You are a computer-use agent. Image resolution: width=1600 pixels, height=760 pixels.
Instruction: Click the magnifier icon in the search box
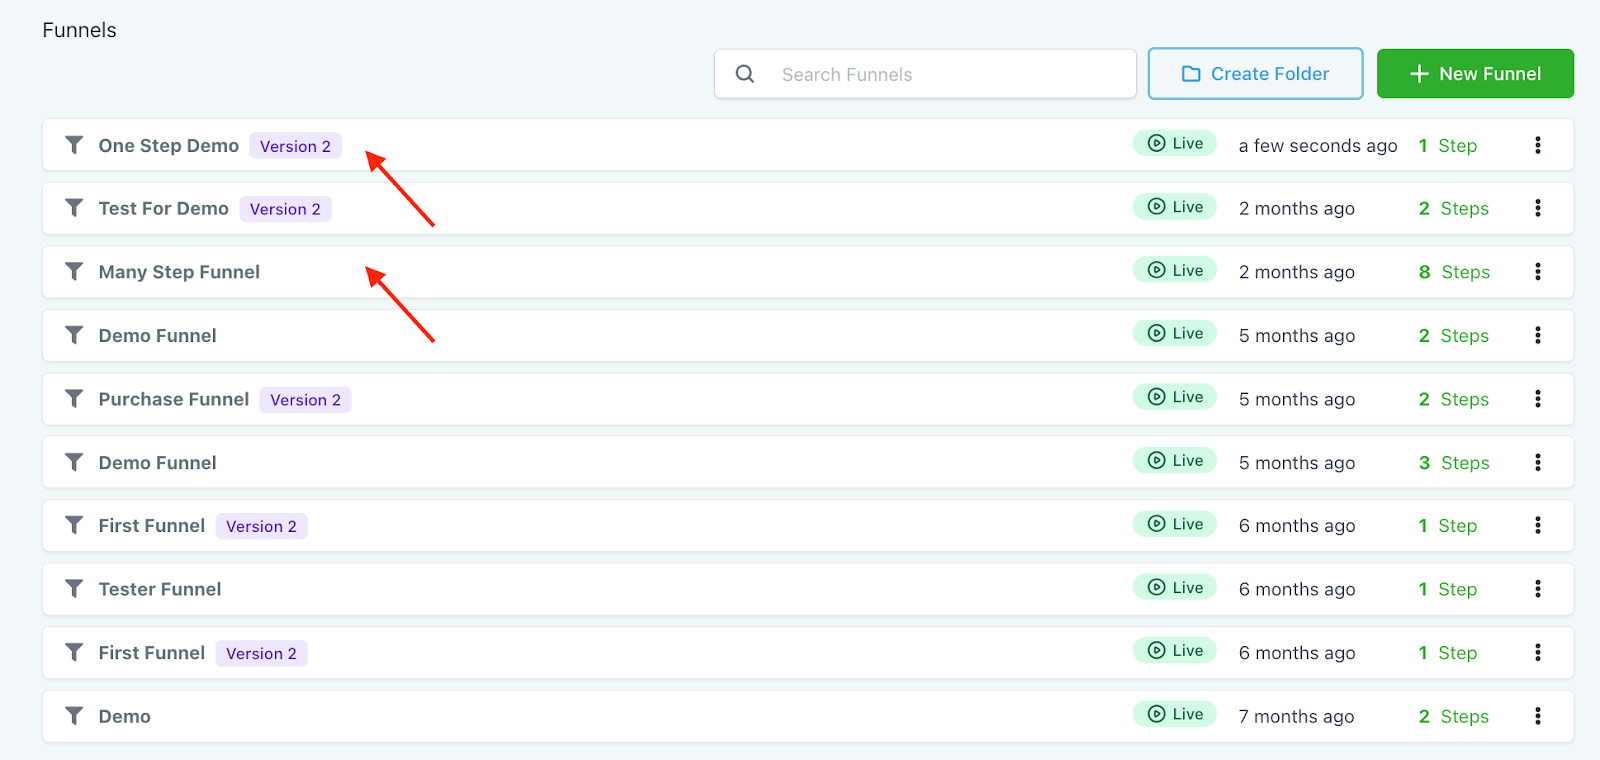[745, 74]
